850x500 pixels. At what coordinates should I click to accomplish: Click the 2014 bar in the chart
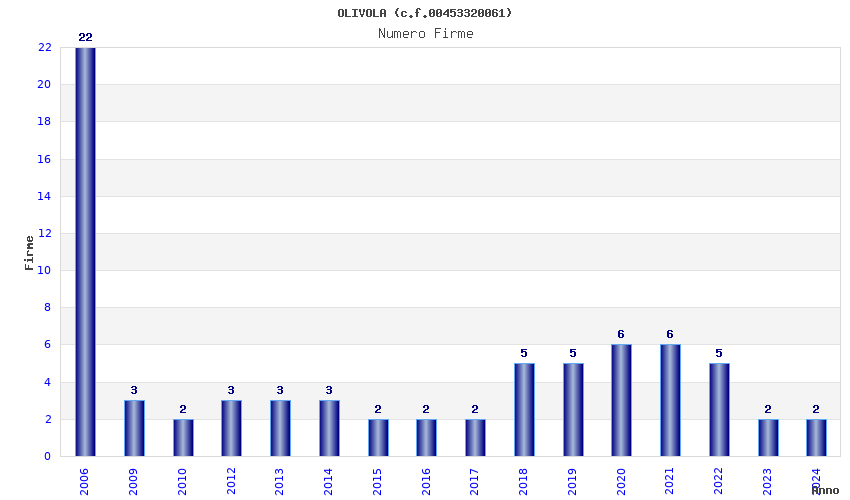pyautogui.click(x=329, y=428)
